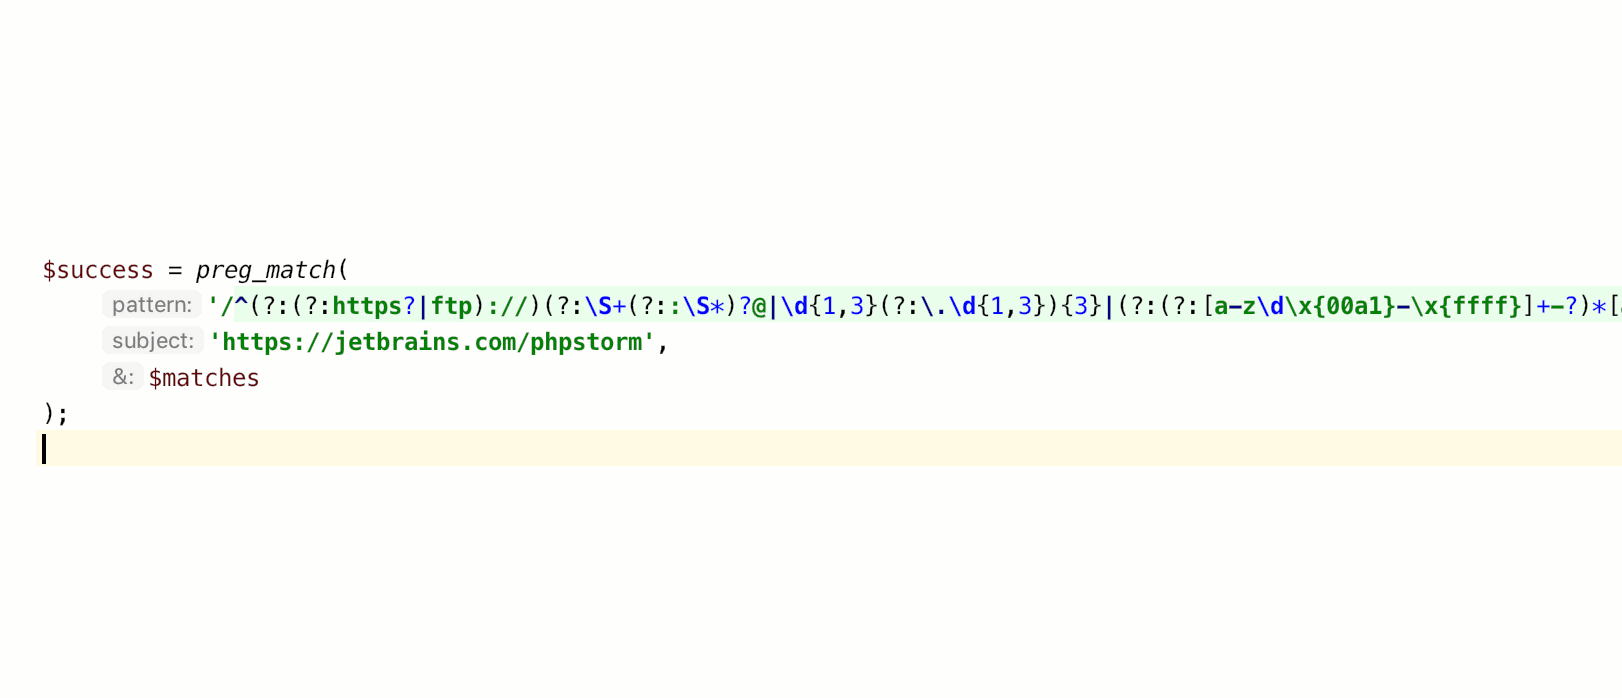Place cursor on preg_match function name

(266, 270)
